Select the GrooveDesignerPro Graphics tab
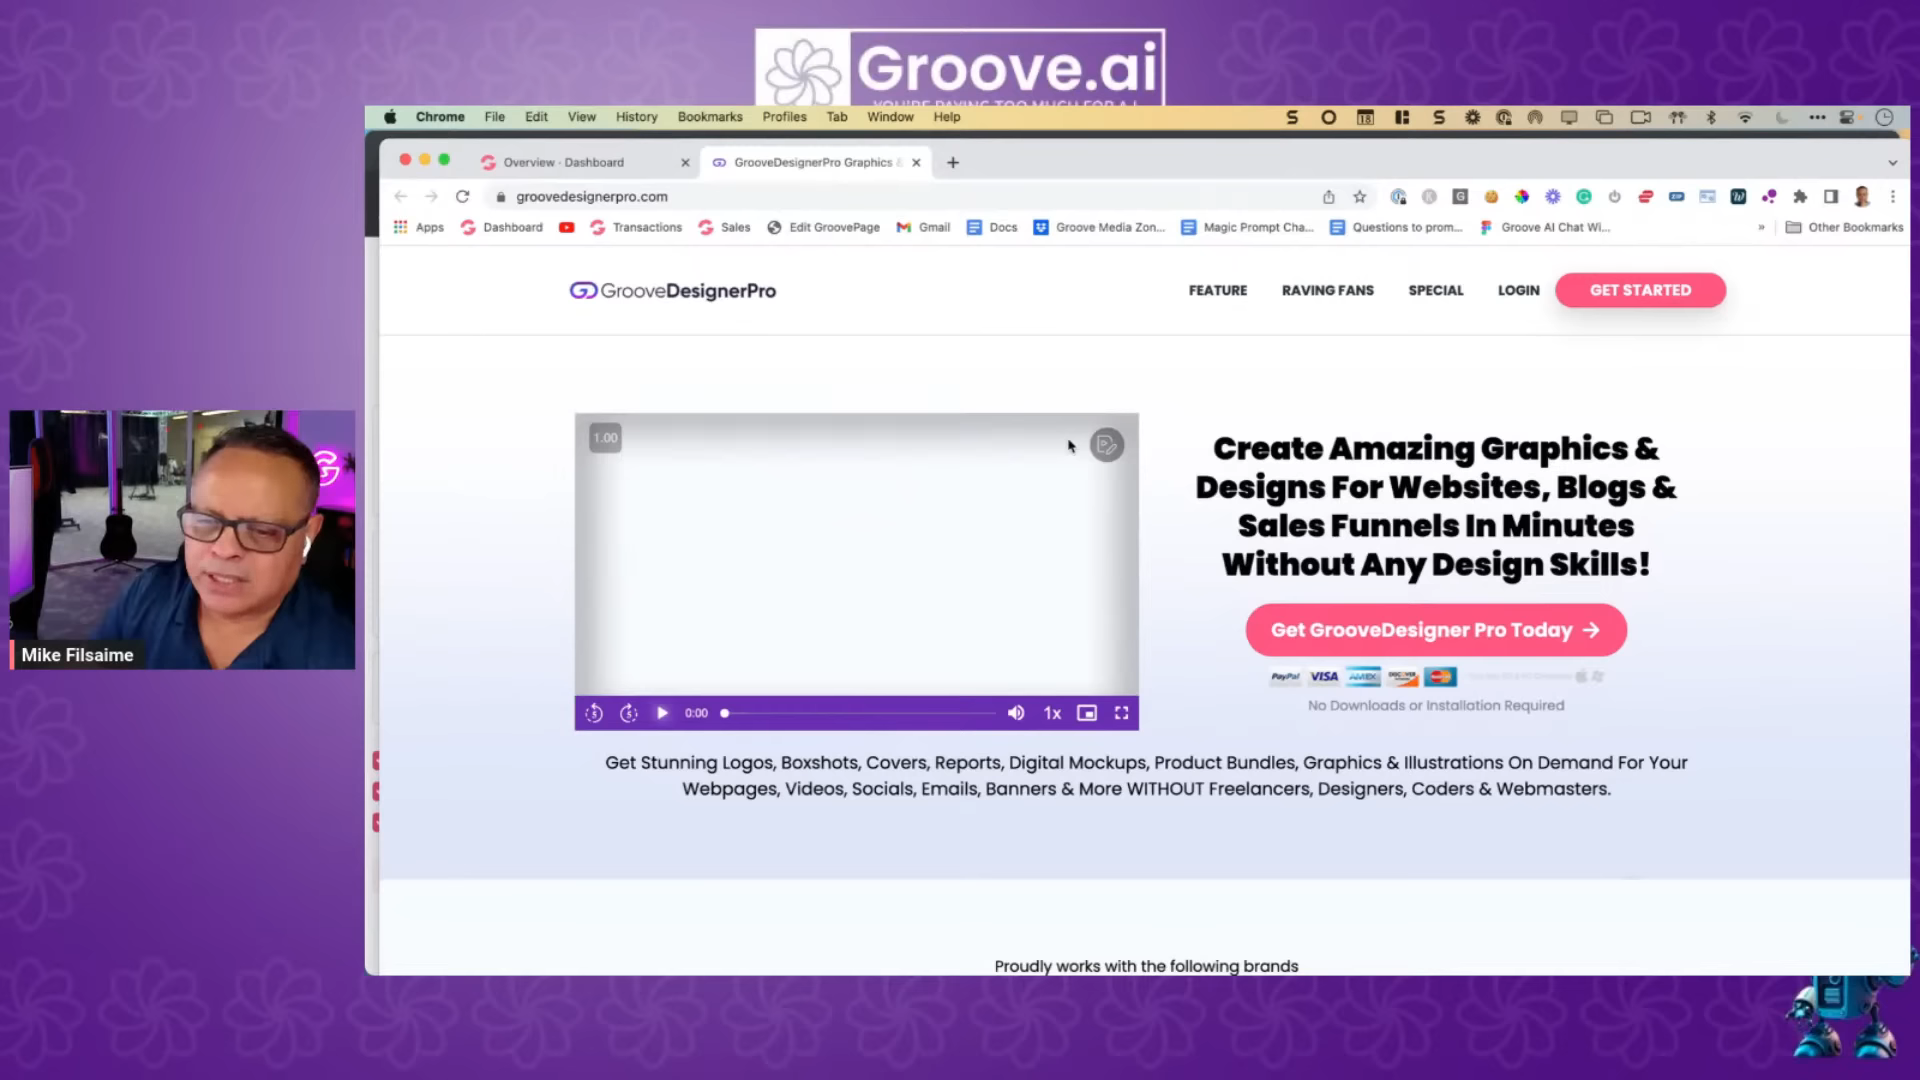This screenshot has width=1920, height=1080. tap(815, 162)
